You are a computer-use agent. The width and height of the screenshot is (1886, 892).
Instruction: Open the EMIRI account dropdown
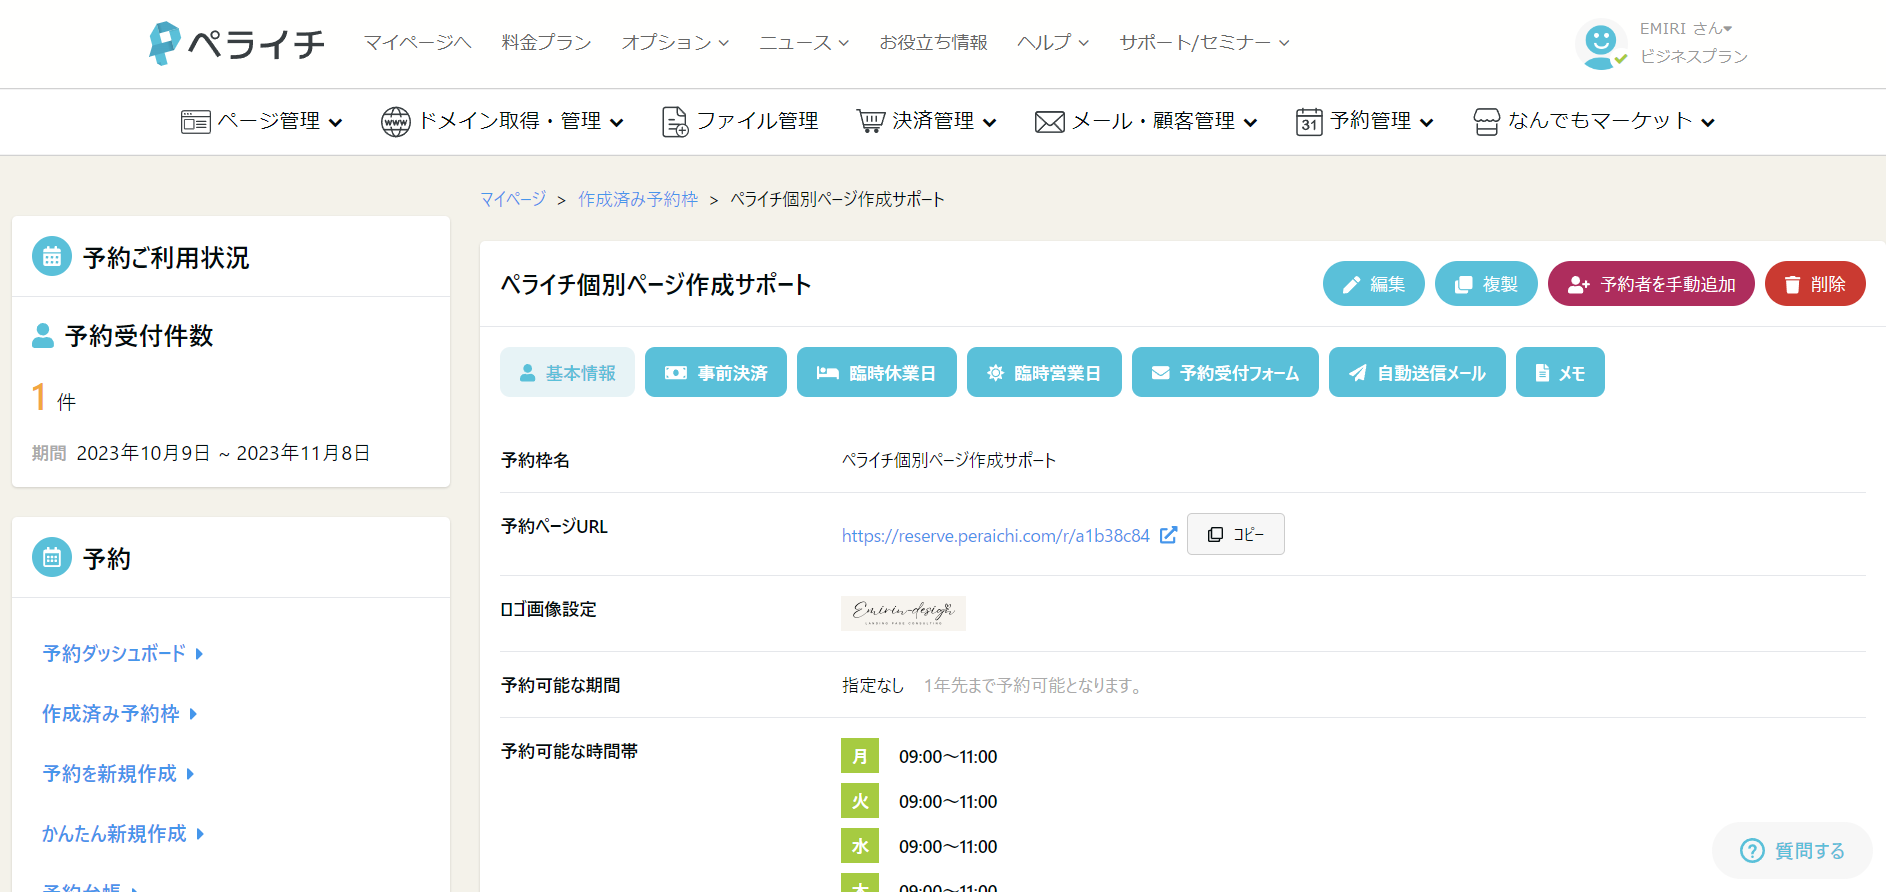tap(1686, 29)
